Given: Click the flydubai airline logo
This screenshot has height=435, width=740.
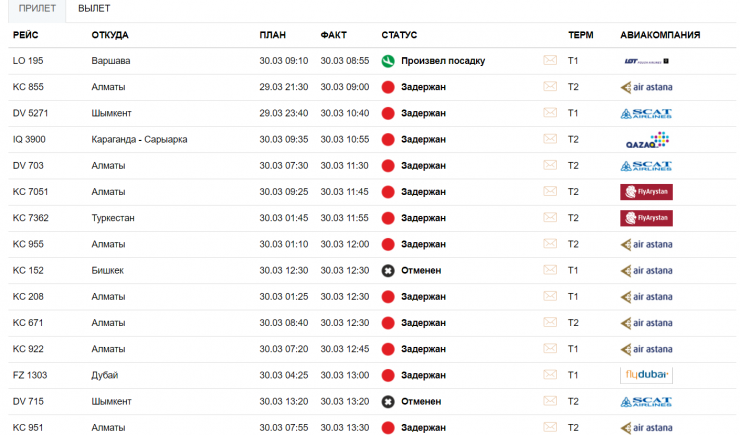Looking at the screenshot, I should pos(646,375).
